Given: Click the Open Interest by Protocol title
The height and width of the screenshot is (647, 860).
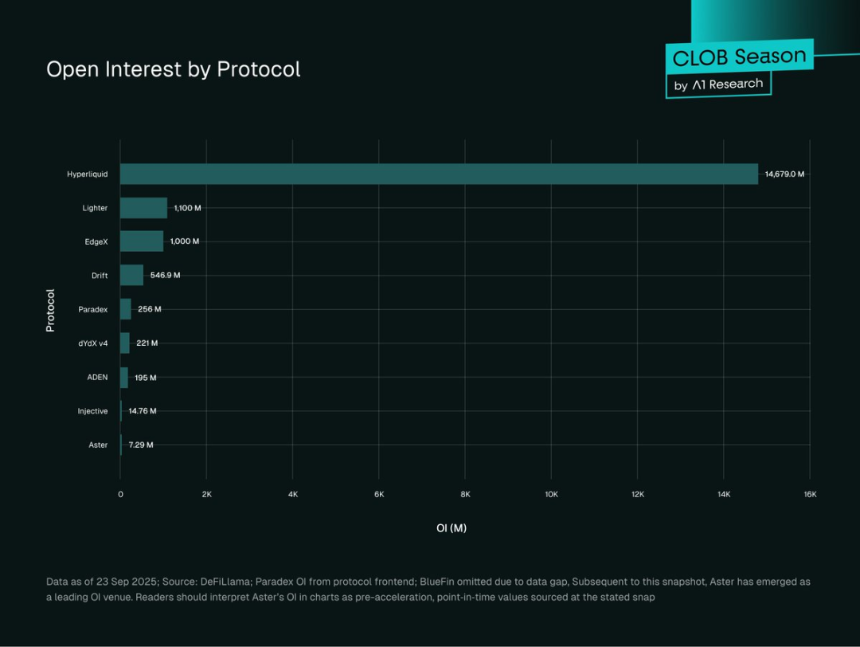Looking at the screenshot, I should pos(173,69).
